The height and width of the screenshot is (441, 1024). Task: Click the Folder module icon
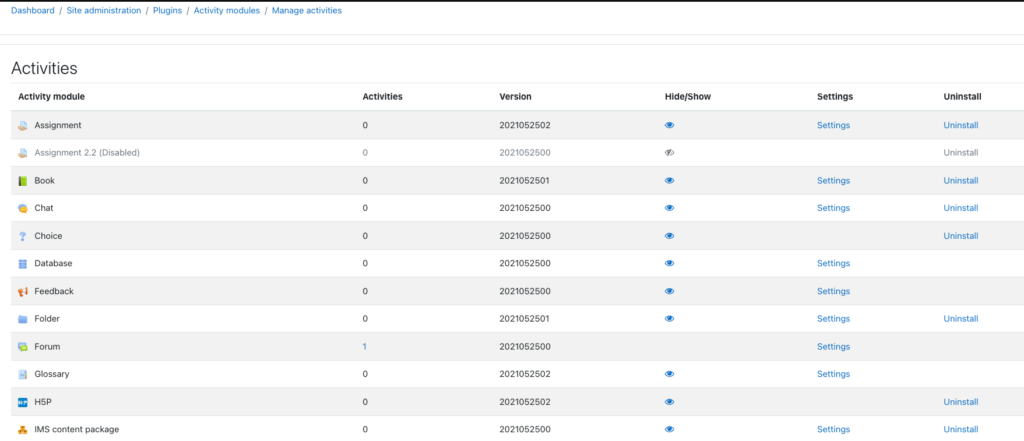[x=22, y=319]
